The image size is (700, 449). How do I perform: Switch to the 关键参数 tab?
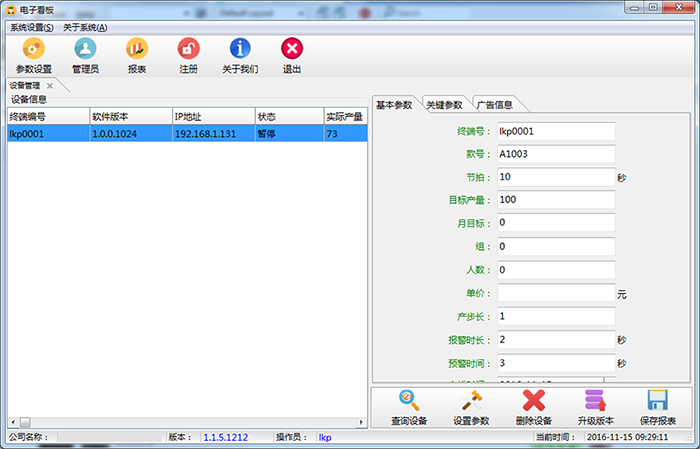tap(444, 105)
